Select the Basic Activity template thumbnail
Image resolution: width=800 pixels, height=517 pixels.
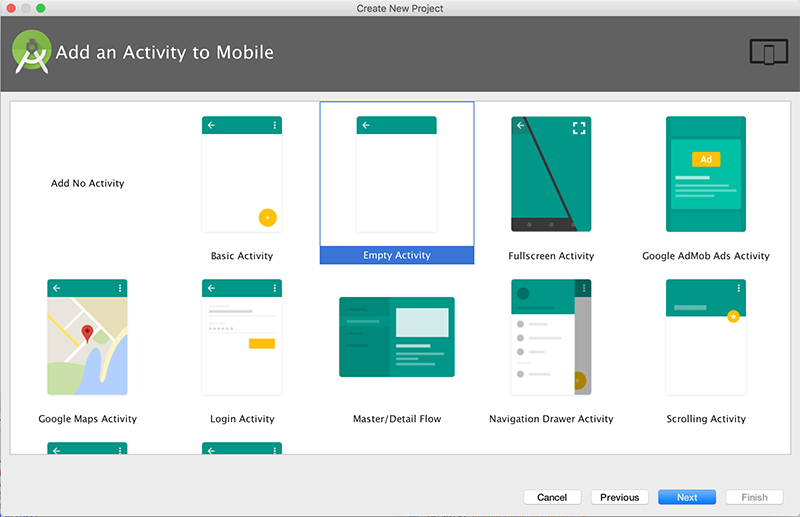(242, 175)
